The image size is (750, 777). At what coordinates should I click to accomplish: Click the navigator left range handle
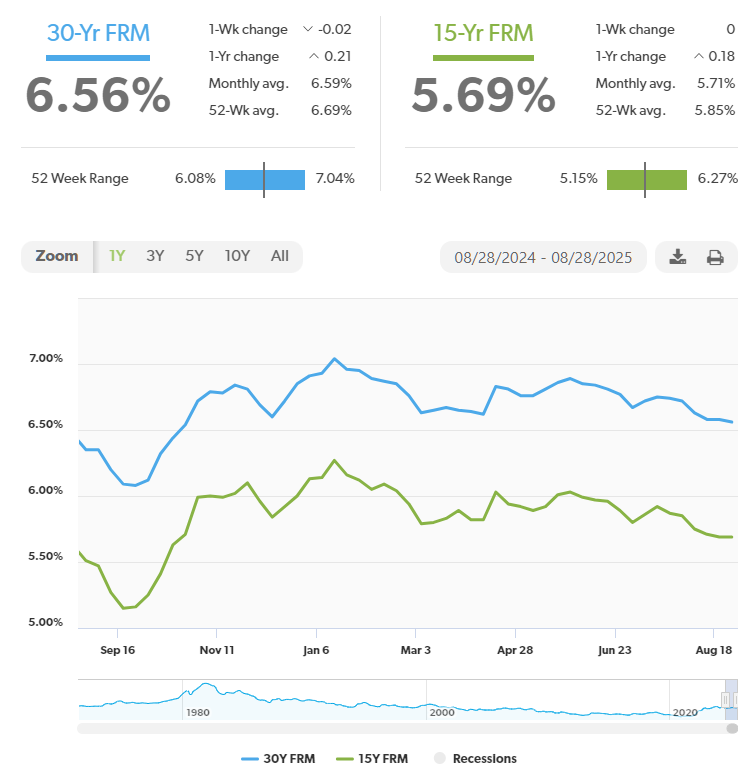(726, 700)
